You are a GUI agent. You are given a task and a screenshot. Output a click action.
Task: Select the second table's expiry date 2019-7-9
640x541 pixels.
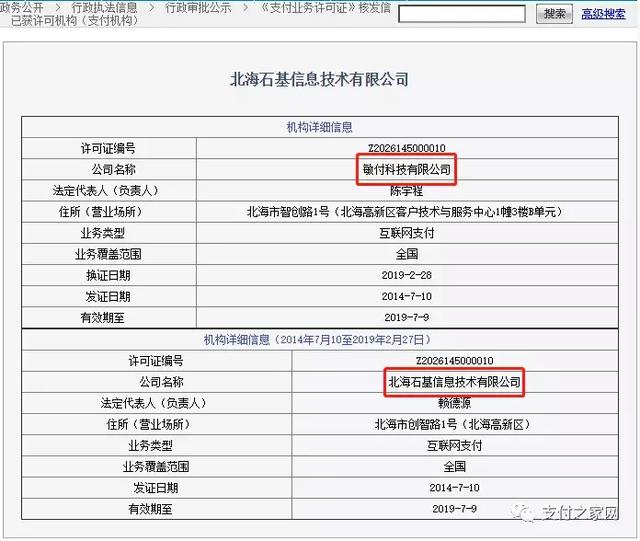click(454, 509)
